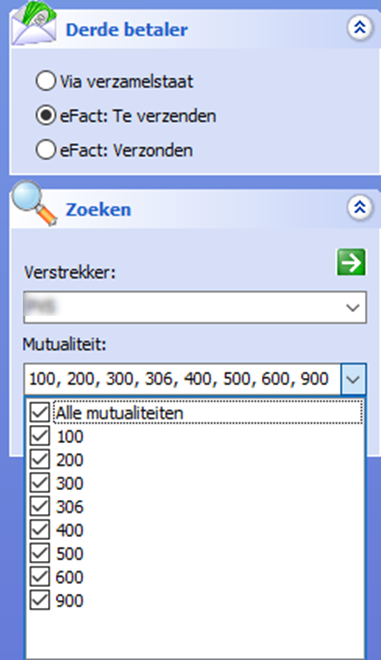The height and width of the screenshot is (660, 381).
Task: Collapse the Zoeken panel
Action: pos(360,208)
